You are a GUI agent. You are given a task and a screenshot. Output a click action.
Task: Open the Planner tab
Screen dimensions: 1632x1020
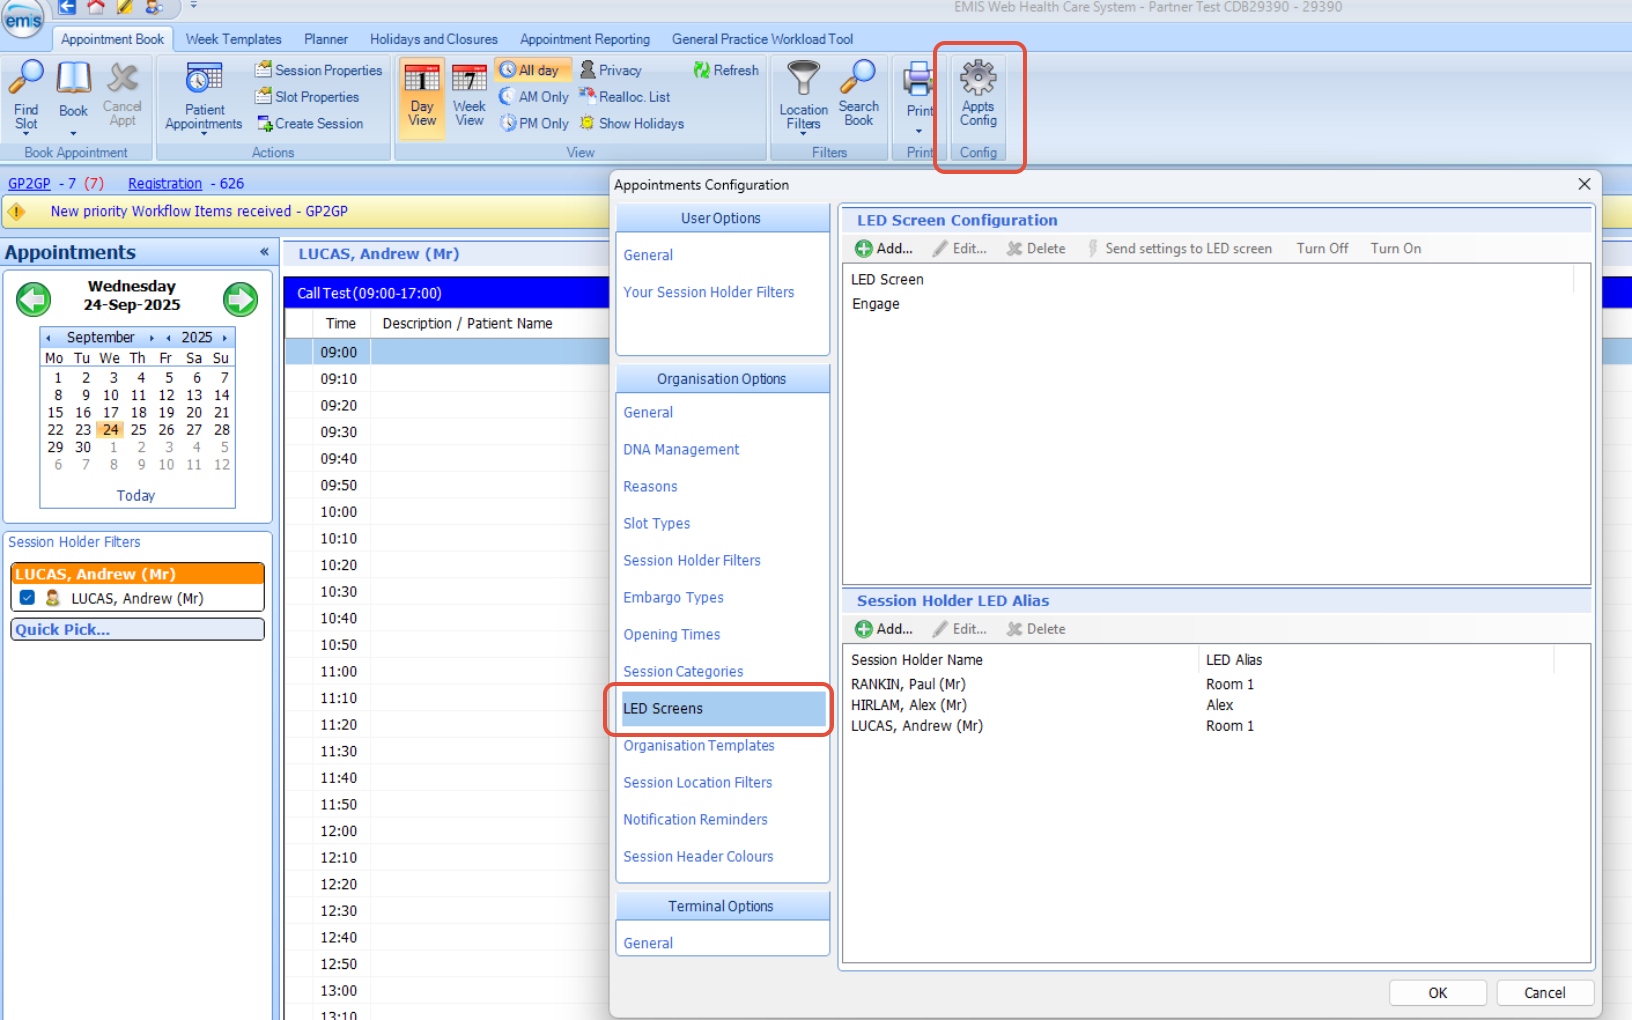click(x=326, y=39)
